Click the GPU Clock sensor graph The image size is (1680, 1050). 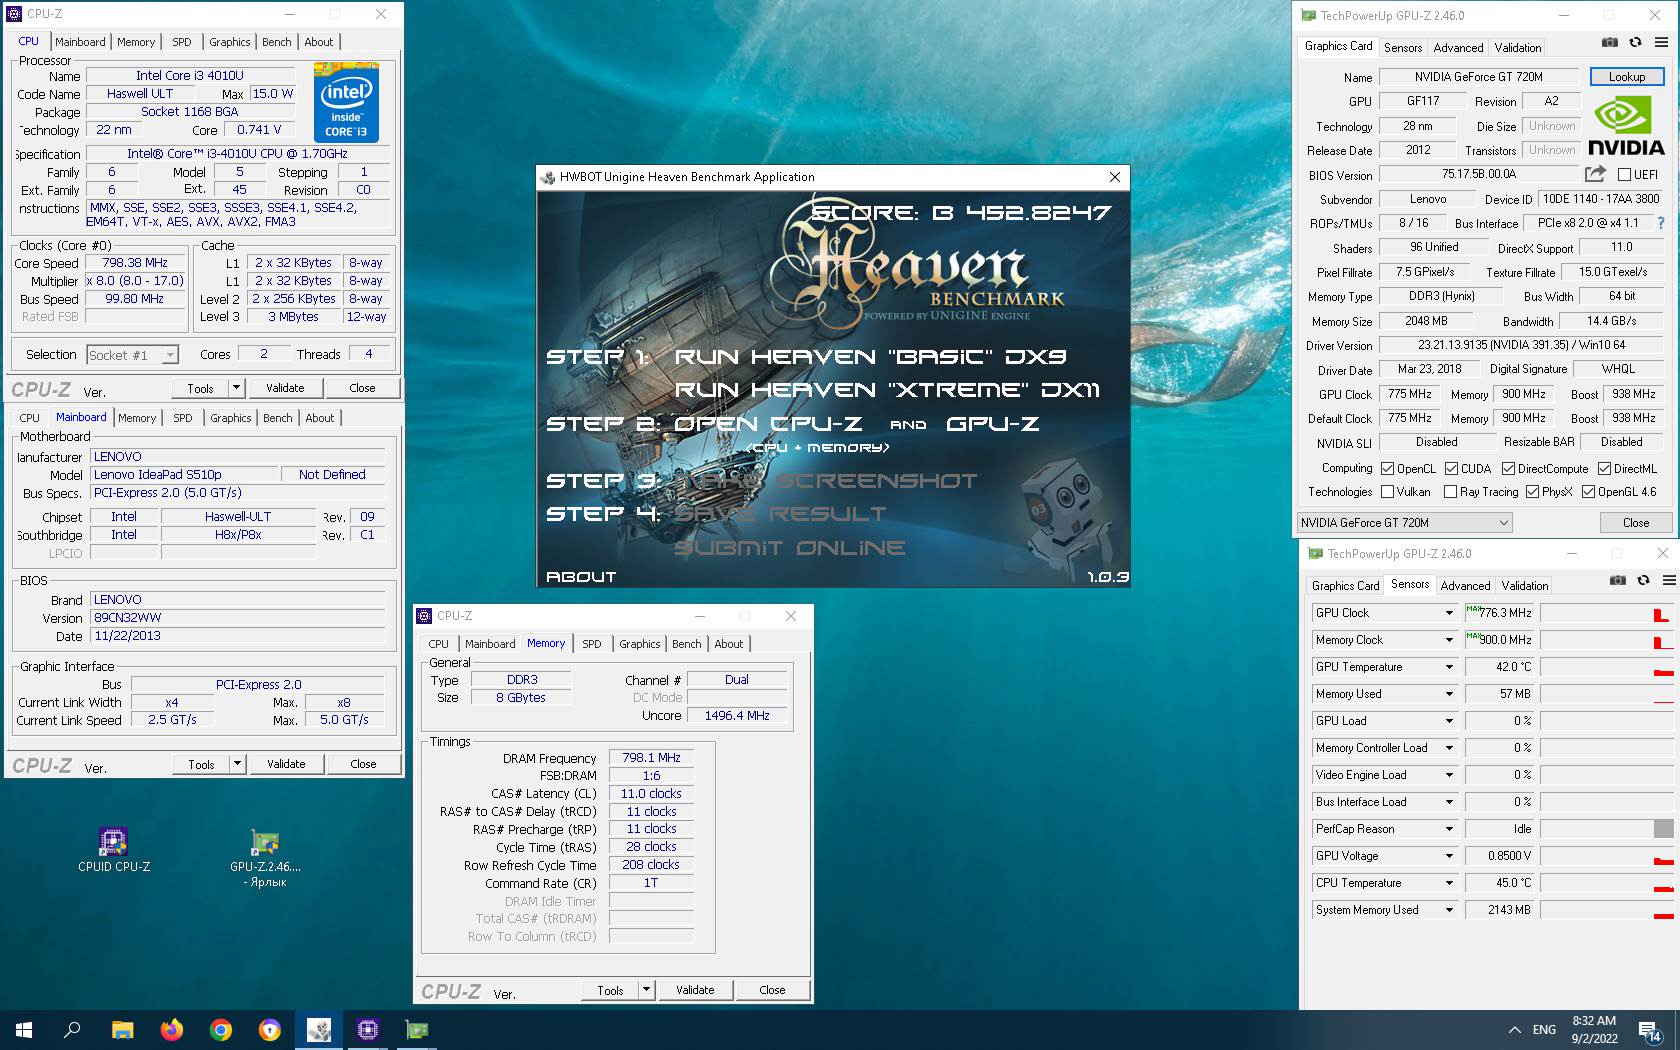[x=1607, y=613]
